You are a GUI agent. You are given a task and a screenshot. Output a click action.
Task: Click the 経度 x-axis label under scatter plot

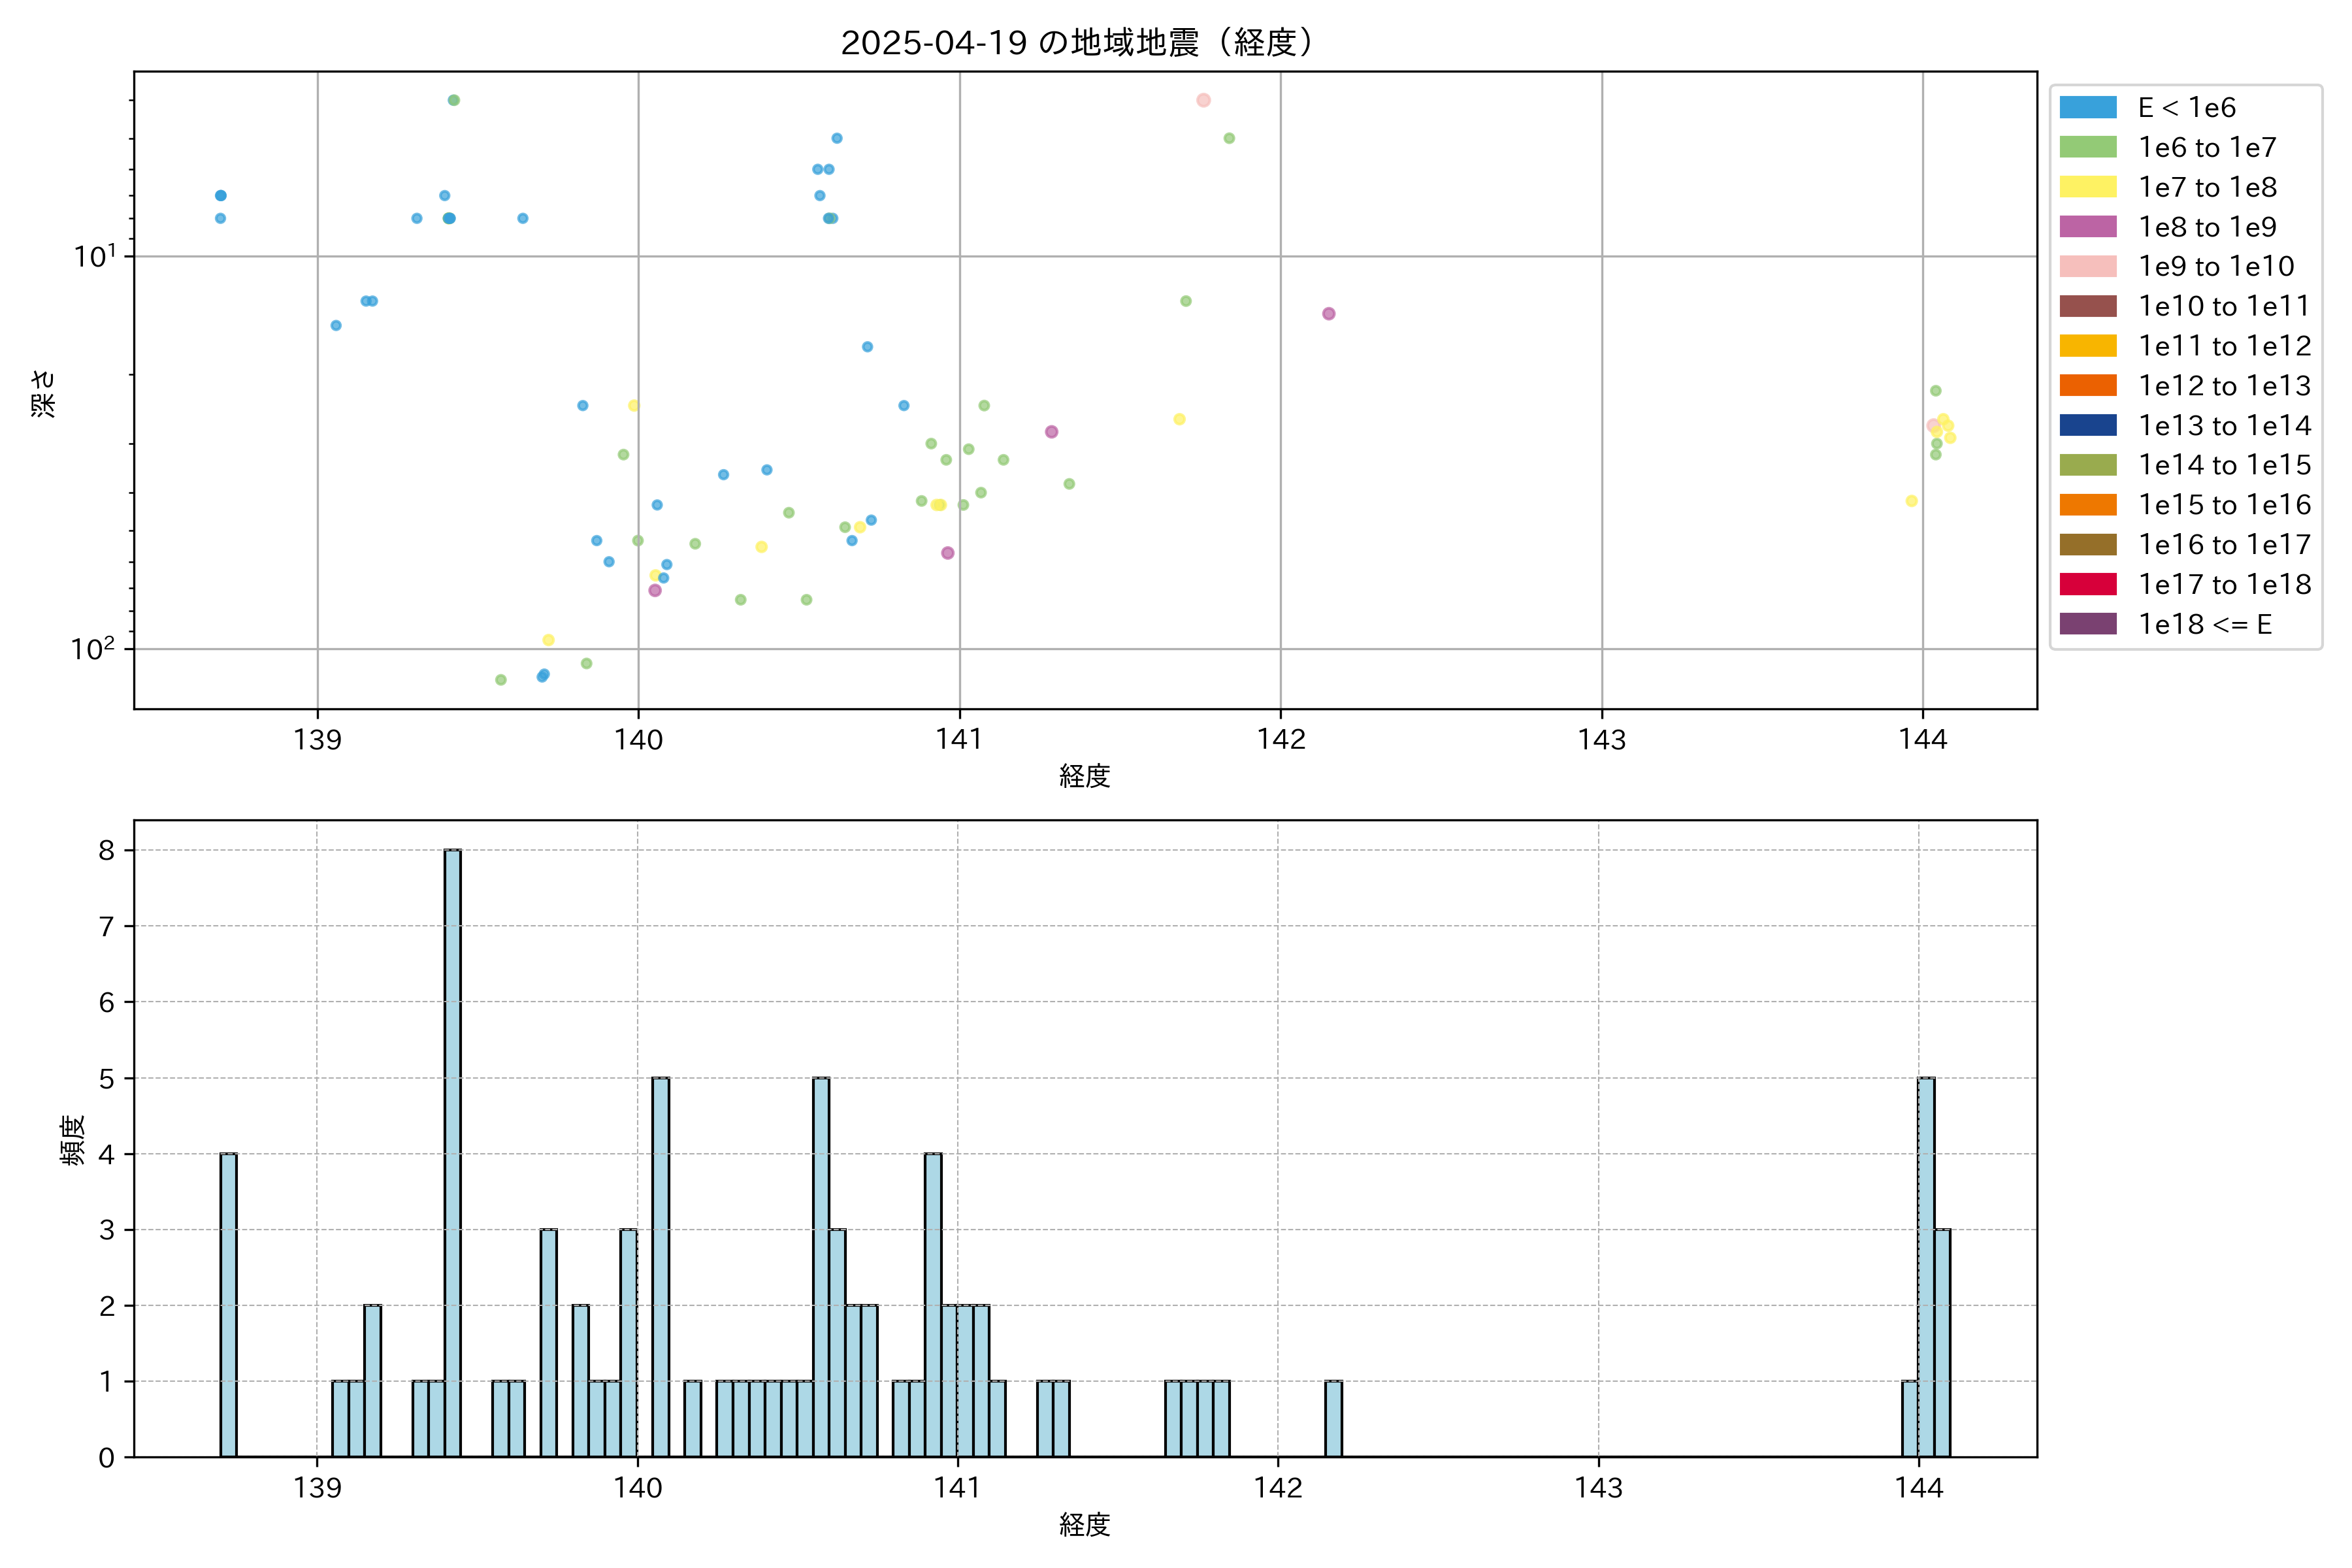coord(1085,776)
